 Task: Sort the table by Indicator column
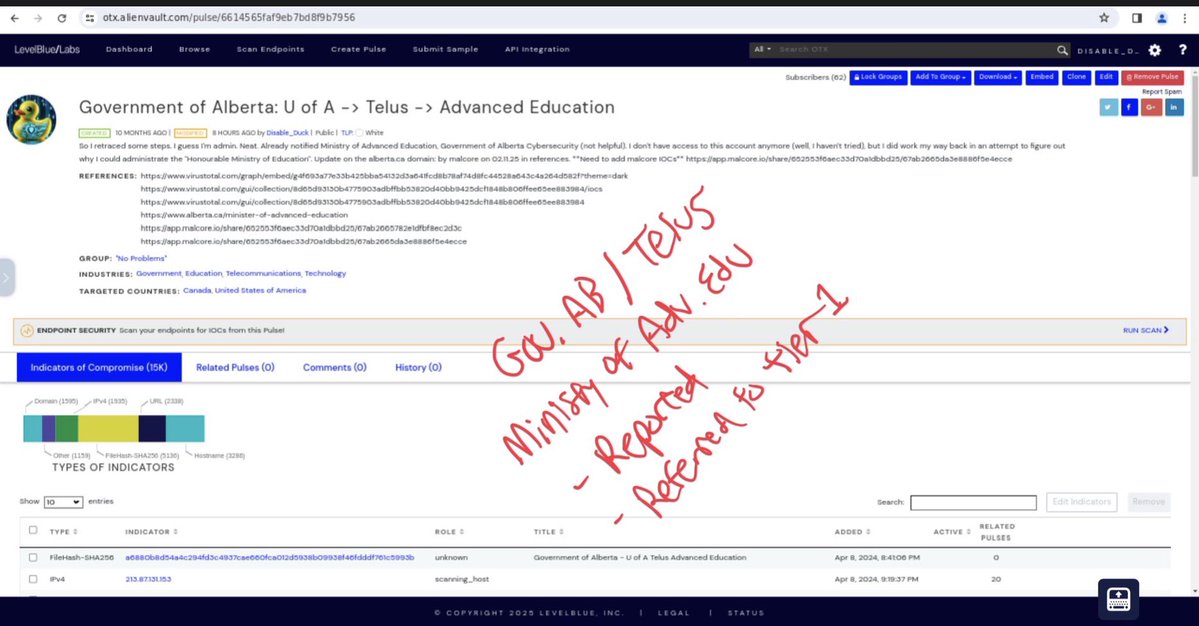[151, 532]
